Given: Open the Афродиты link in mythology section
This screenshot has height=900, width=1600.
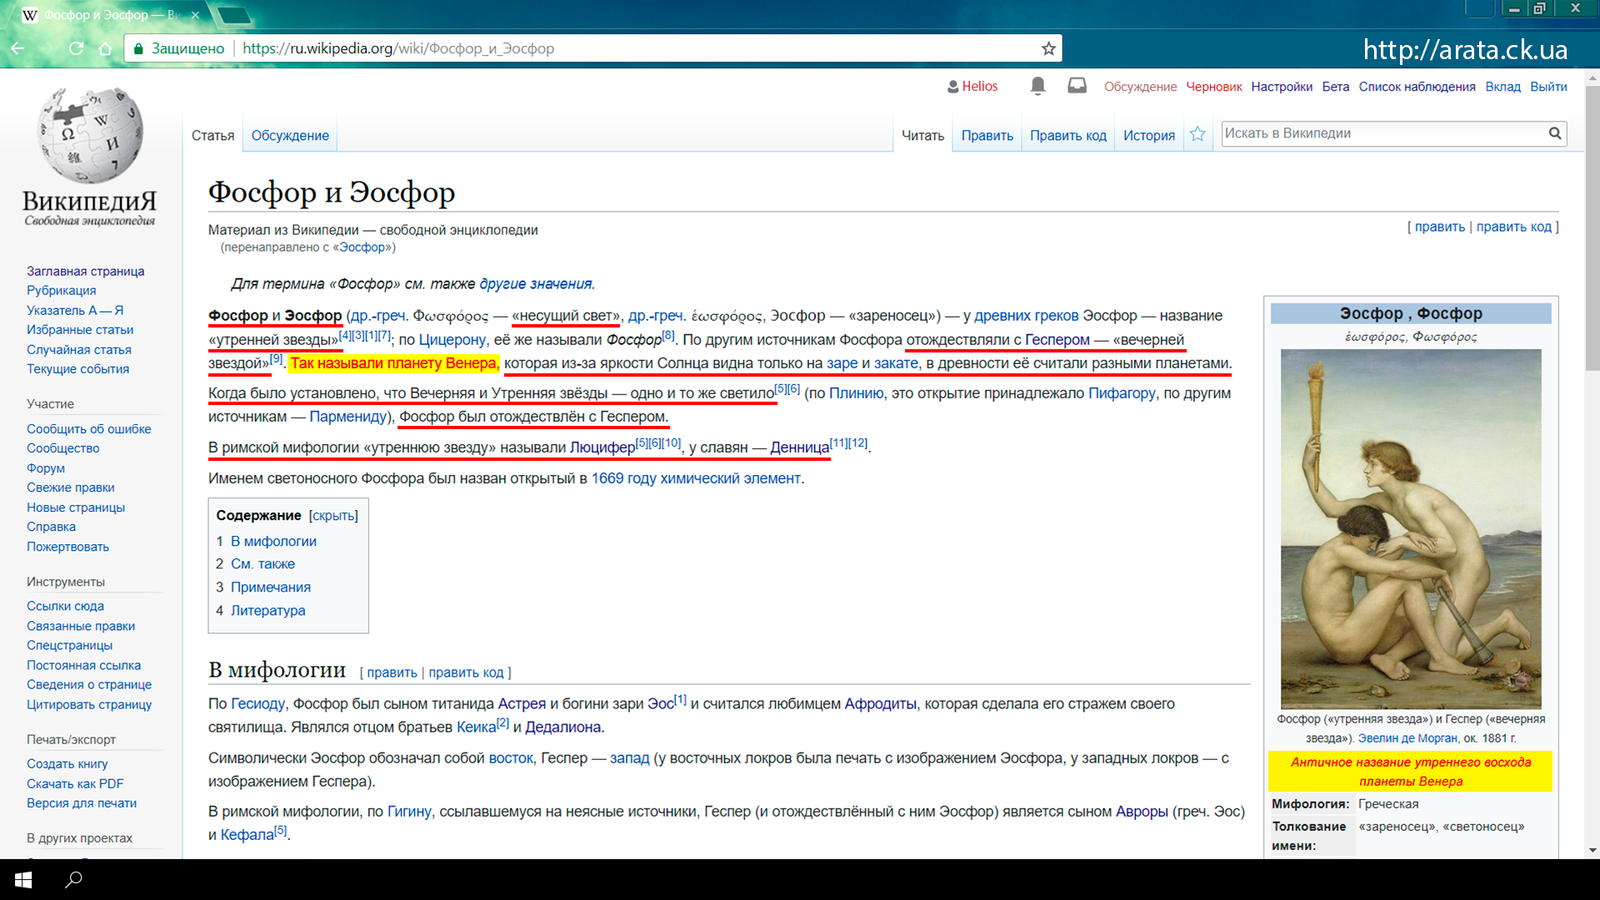Looking at the screenshot, I should 880,703.
